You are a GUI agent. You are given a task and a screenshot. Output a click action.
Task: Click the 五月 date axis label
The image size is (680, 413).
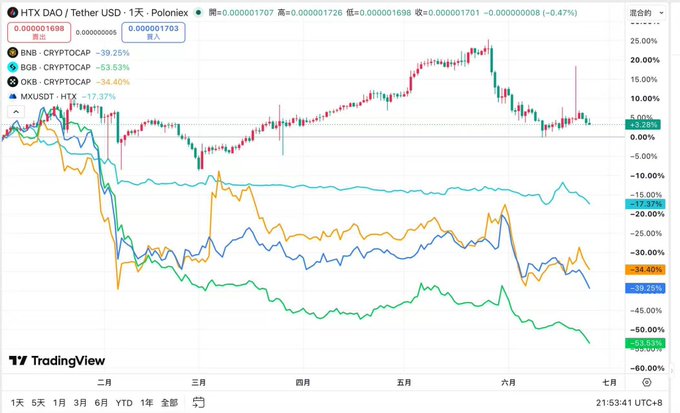point(404,382)
